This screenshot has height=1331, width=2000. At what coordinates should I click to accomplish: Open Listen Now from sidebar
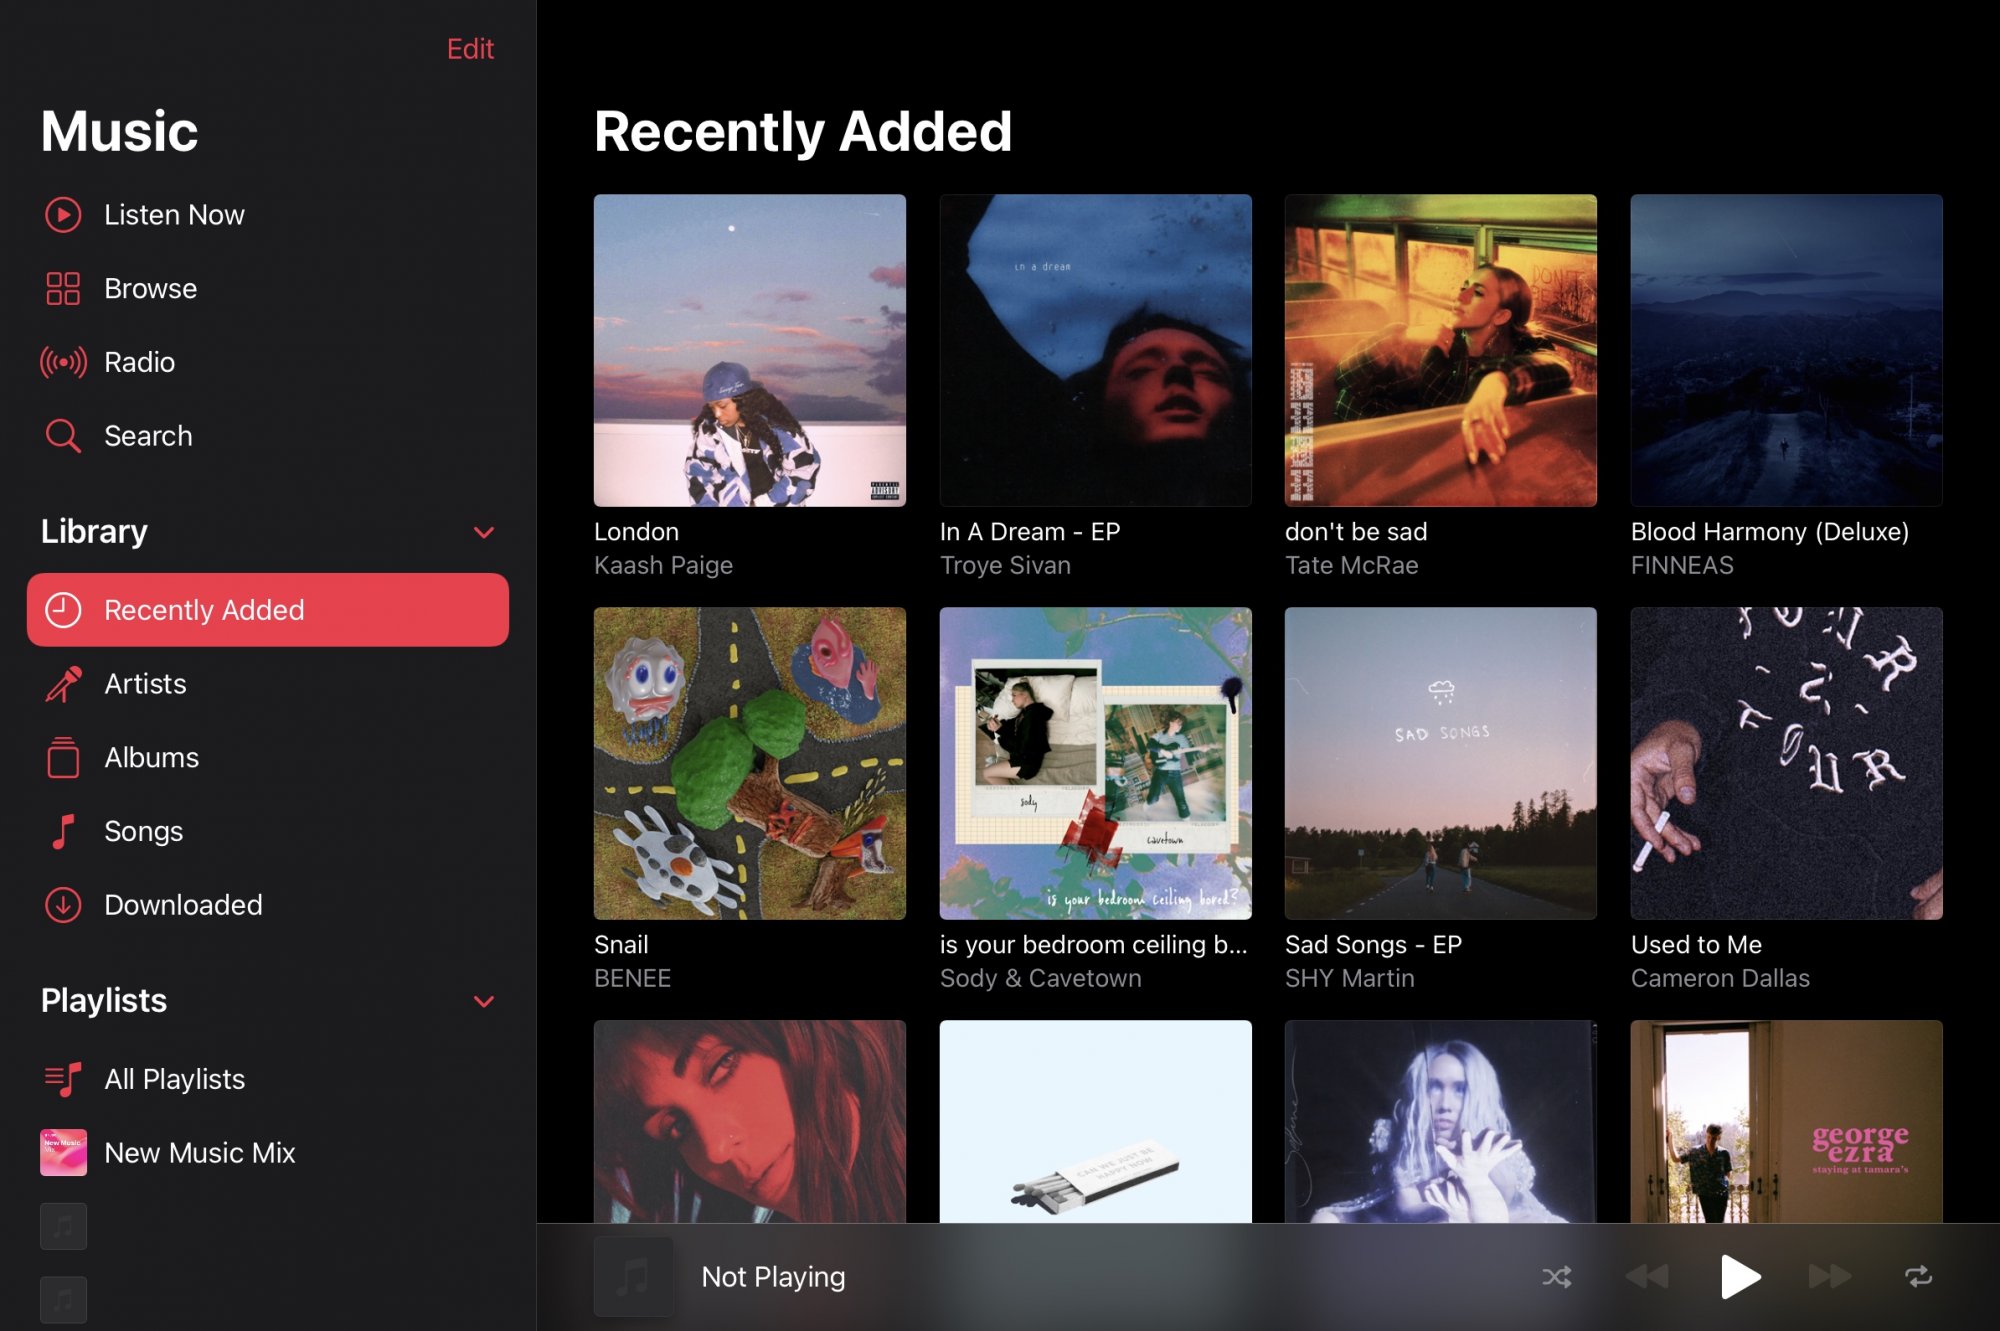267,215
